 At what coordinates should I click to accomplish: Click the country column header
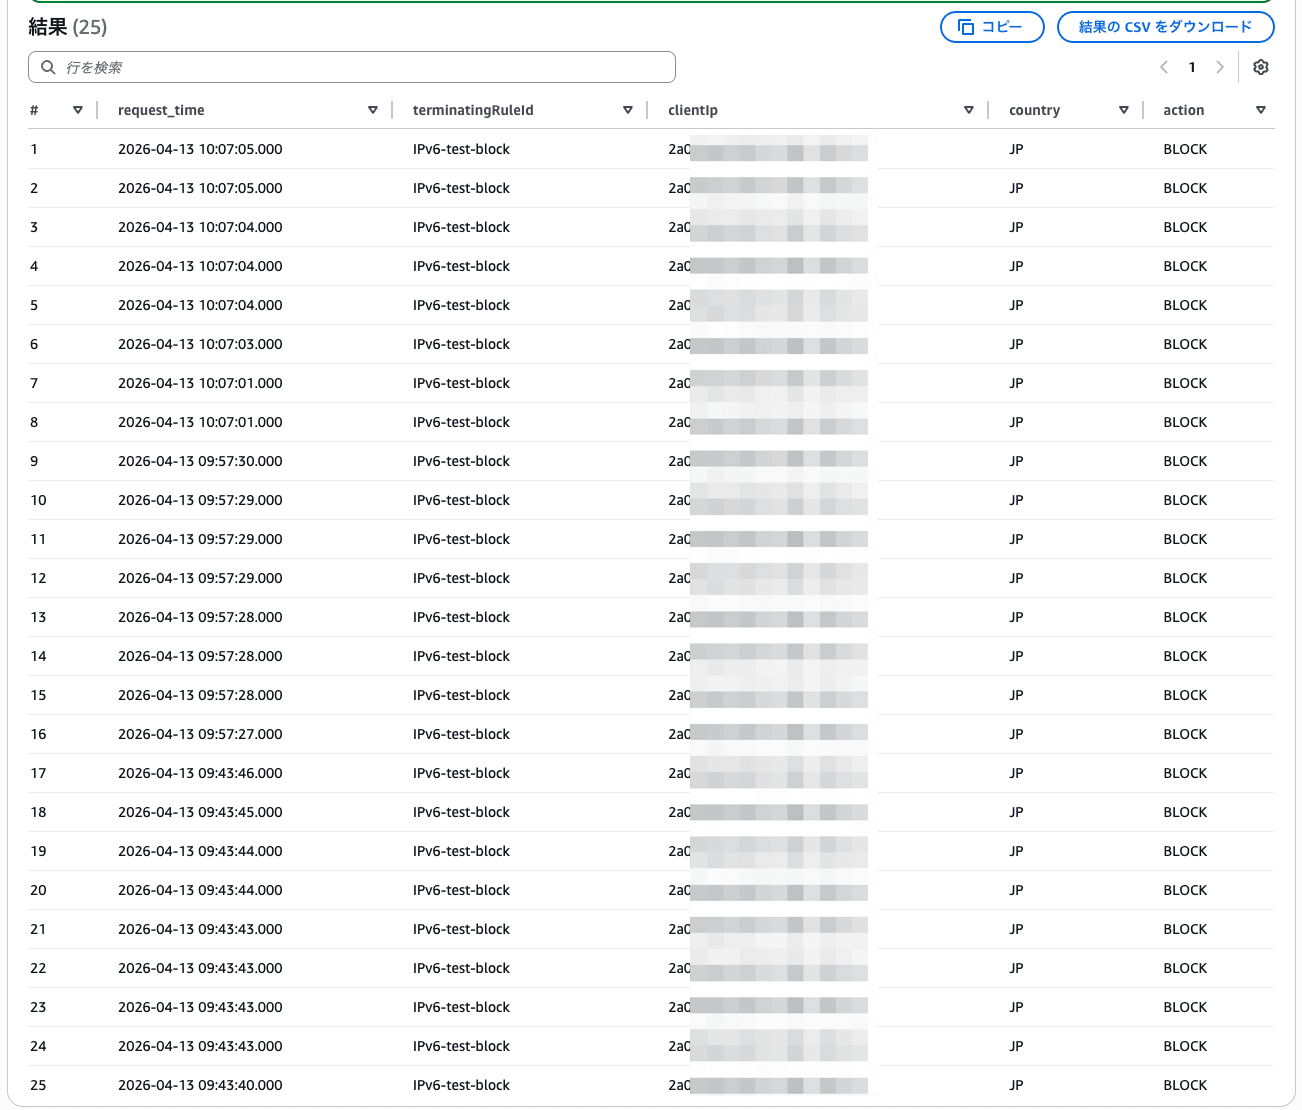point(1034,110)
